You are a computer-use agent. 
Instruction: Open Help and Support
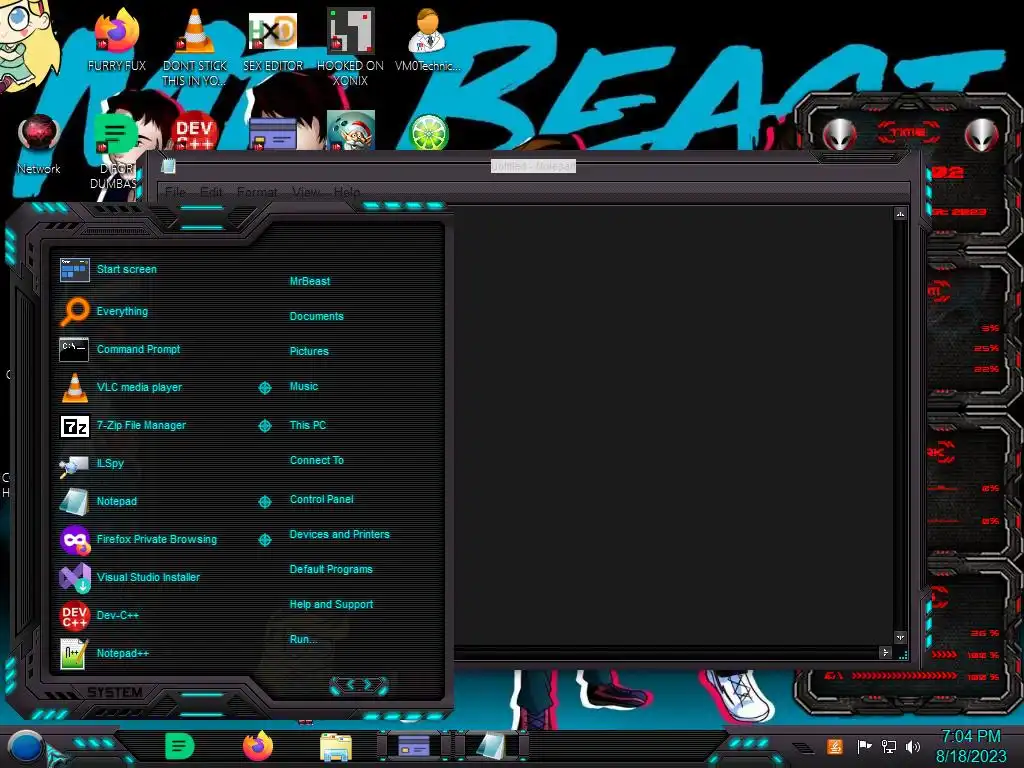click(331, 605)
